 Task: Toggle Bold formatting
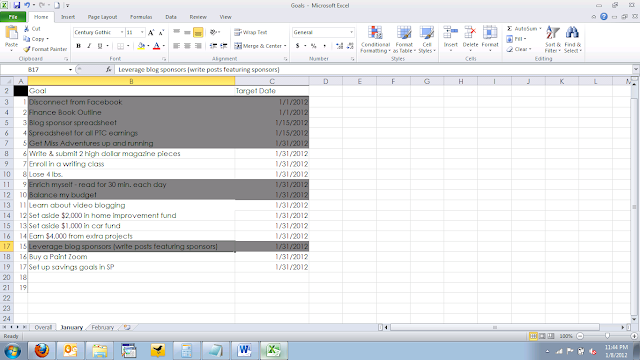[x=78, y=46]
